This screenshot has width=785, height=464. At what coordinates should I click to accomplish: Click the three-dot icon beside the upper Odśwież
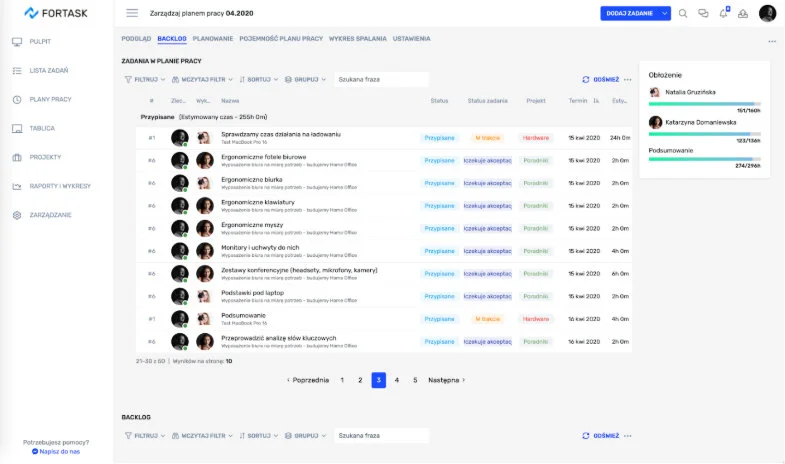628,79
